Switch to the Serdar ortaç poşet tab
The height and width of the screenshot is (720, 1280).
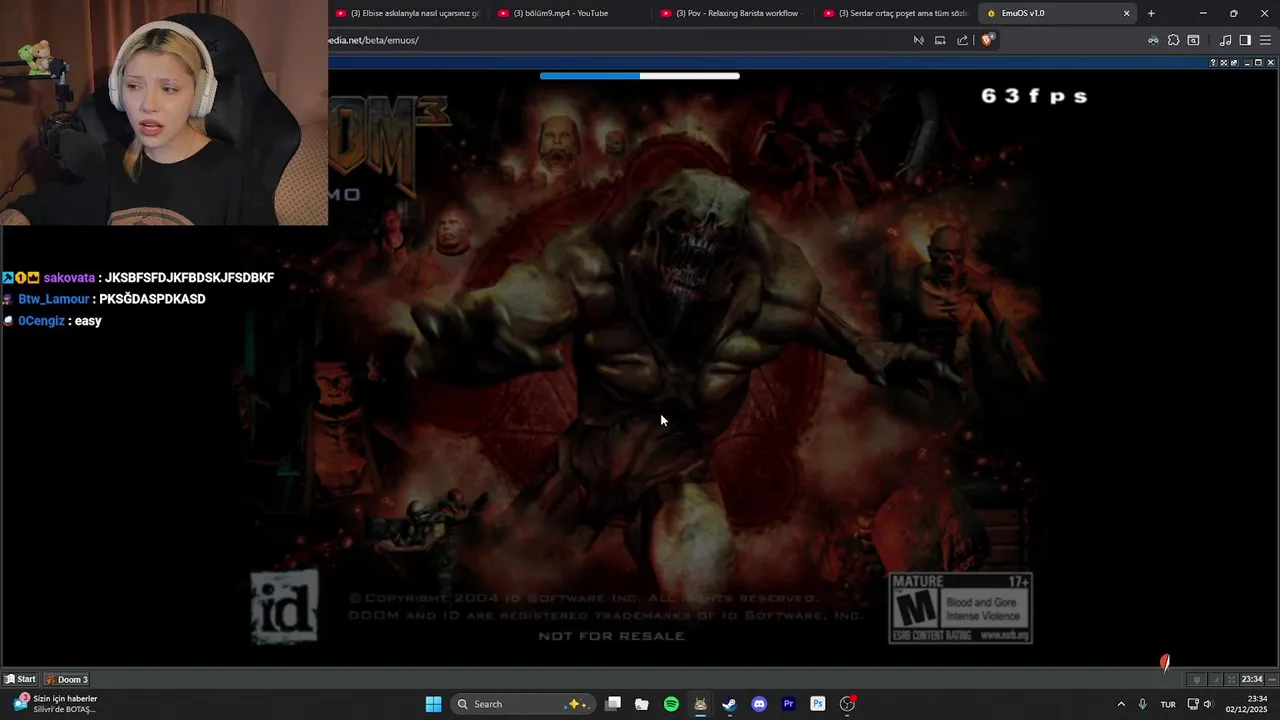click(x=896, y=13)
